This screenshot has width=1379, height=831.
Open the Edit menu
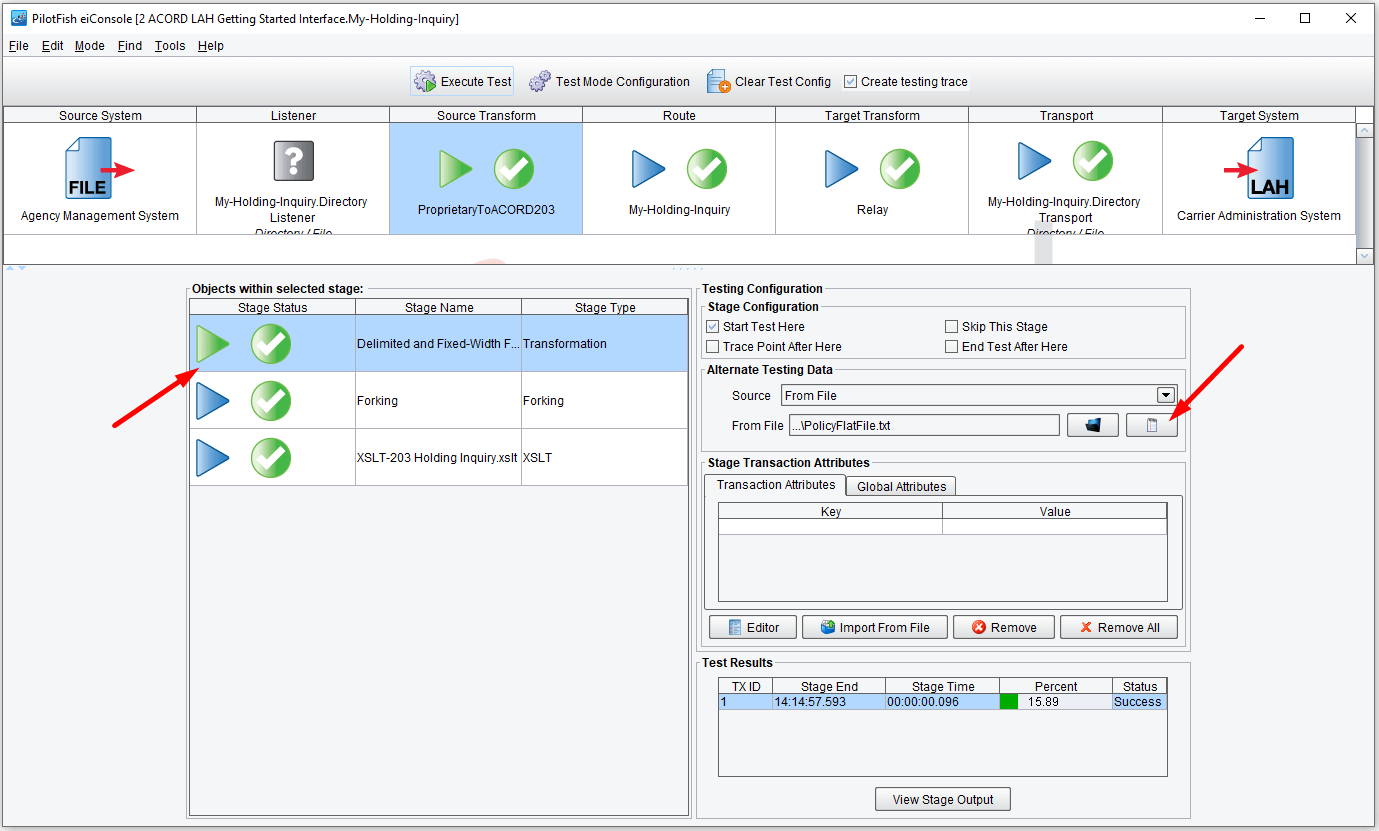[52, 46]
